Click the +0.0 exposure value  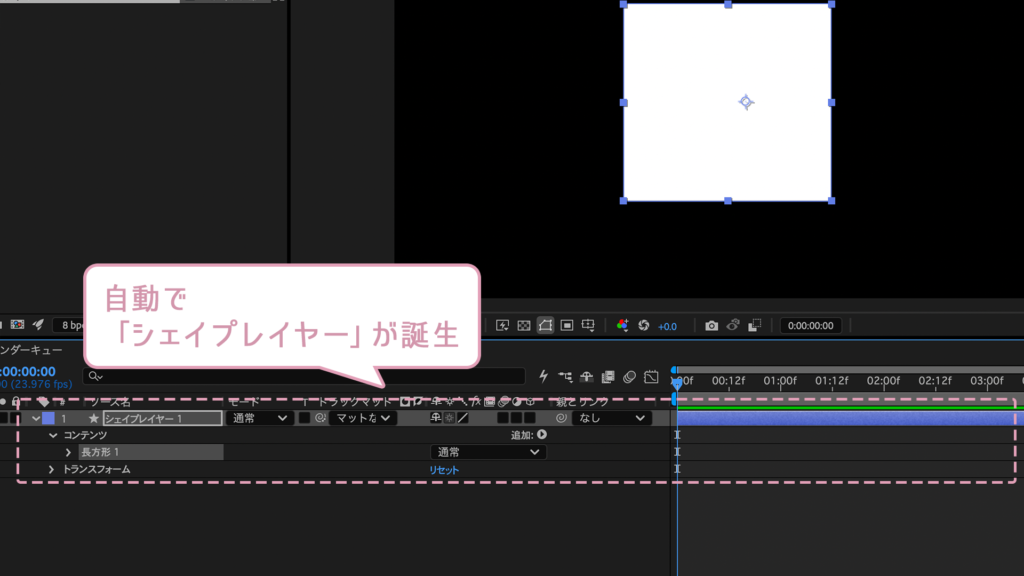pyautogui.click(x=667, y=326)
